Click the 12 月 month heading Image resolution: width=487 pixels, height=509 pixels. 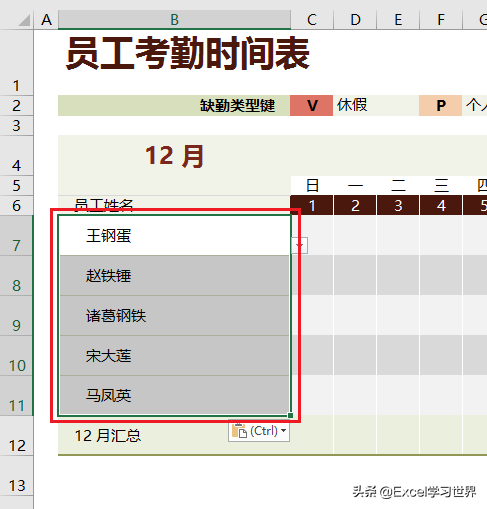point(174,156)
